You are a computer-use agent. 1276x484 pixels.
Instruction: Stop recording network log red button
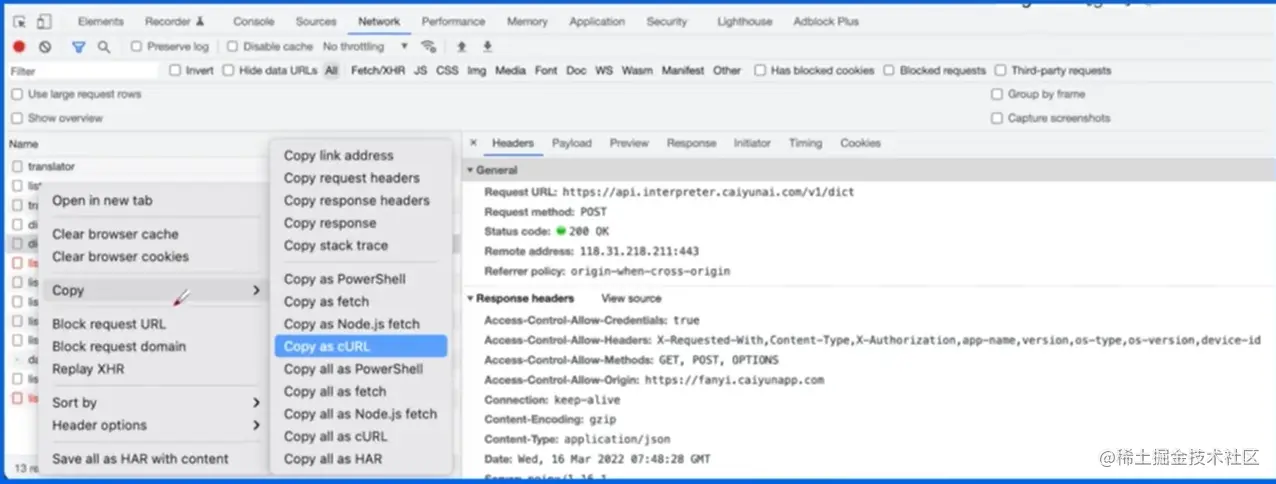pos(19,46)
